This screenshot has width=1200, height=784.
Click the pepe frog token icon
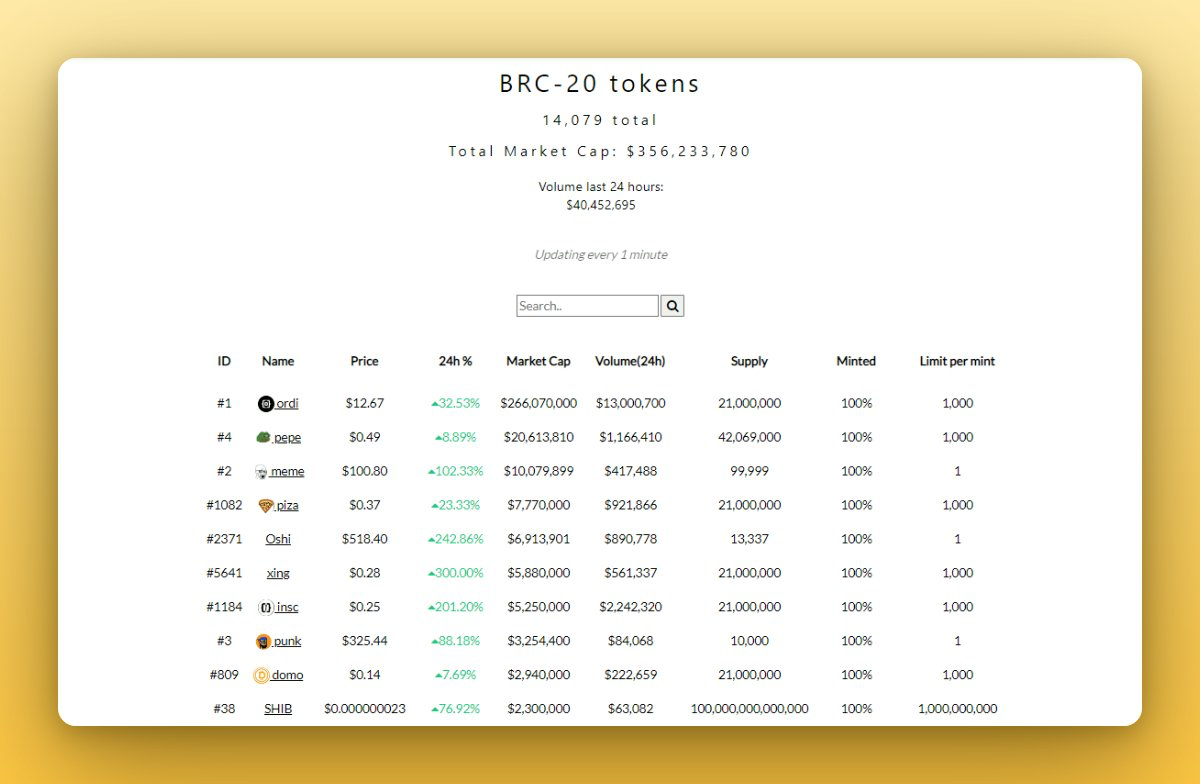262,437
